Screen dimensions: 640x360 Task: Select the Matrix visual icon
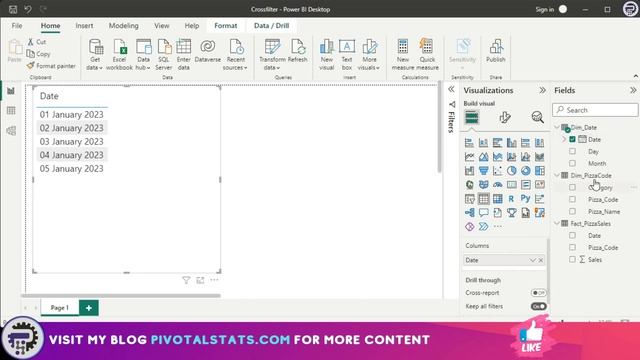click(x=498, y=199)
